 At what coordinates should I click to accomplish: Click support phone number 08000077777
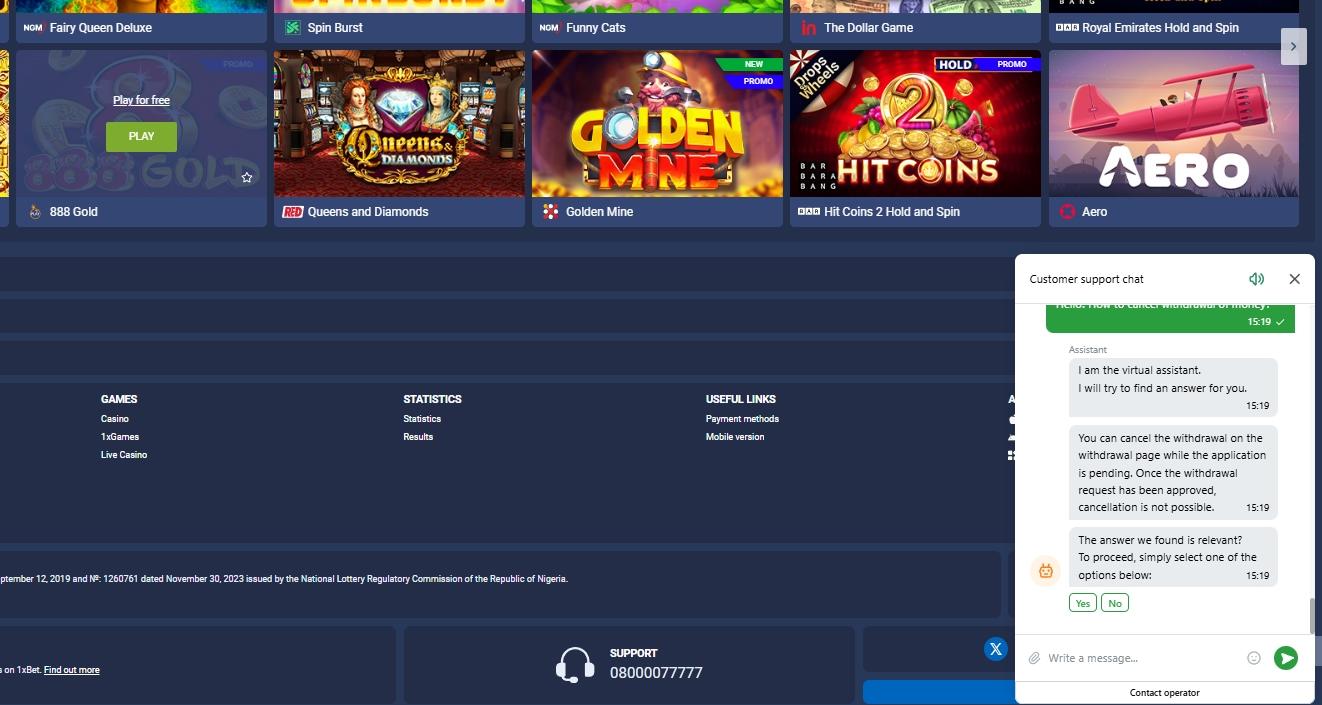[656, 673]
